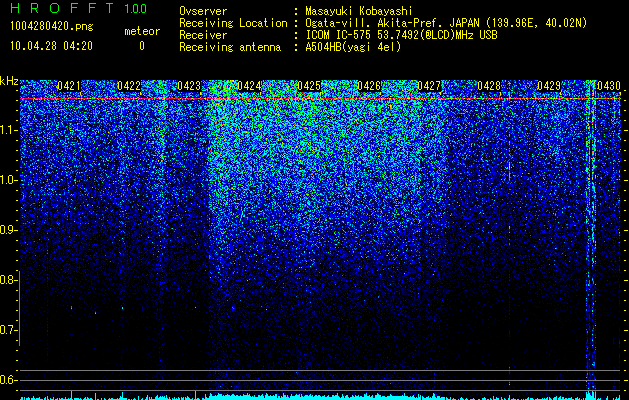Click the 0425 time marker
Screen dimensions: 629x400
[309, 86]
